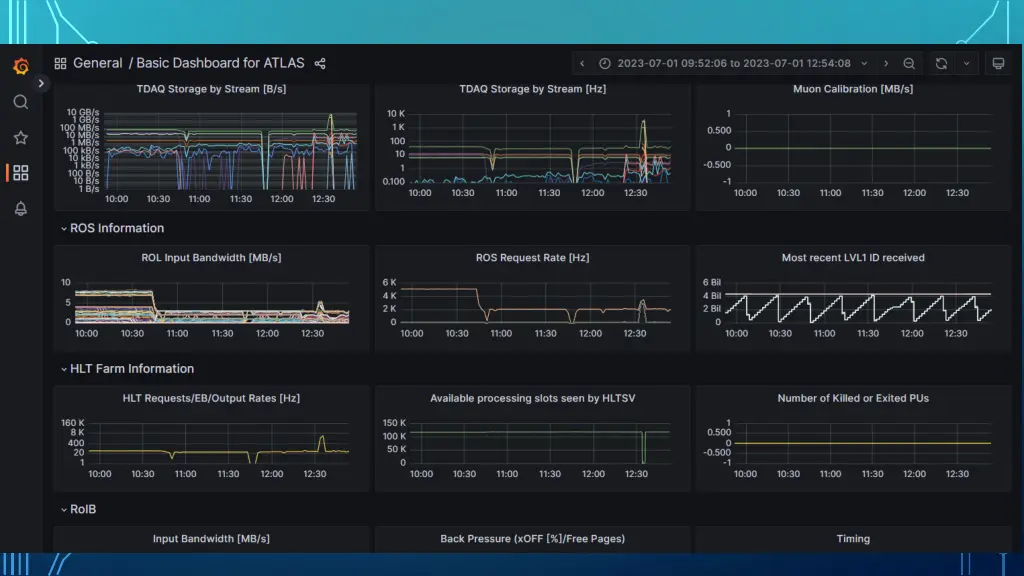Open the time range picker
Image resolution: width=1024 pixels, height=576 pixels.
(x=733, y=63)
